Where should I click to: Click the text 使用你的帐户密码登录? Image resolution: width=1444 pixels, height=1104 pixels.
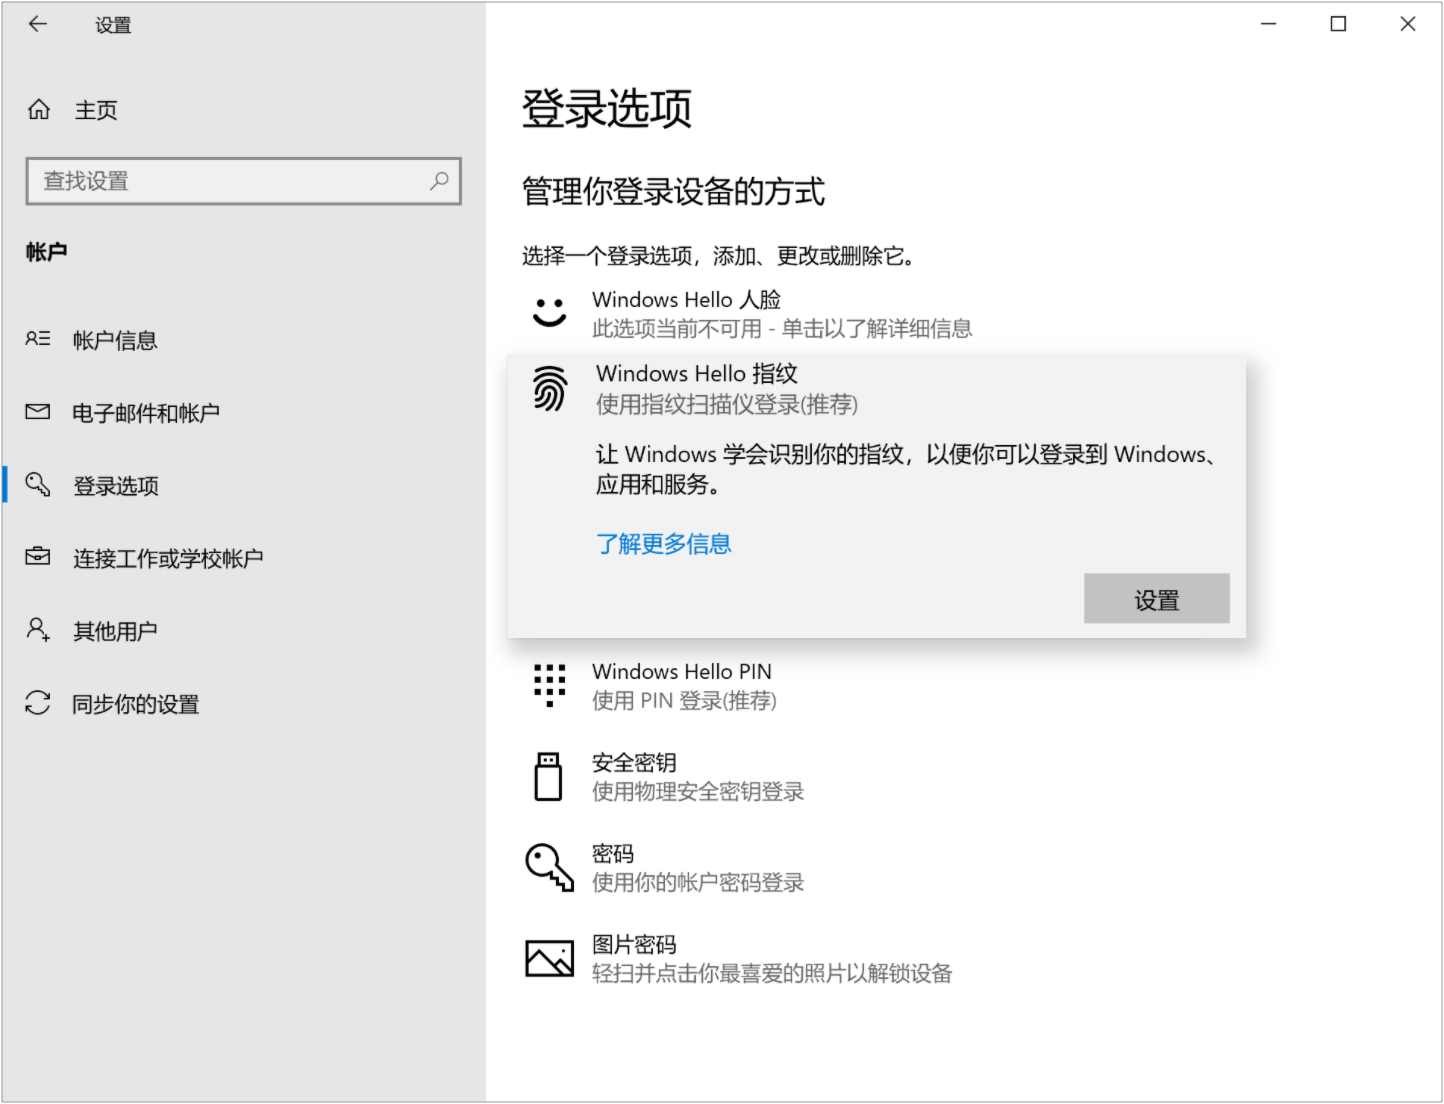point(698,883)
